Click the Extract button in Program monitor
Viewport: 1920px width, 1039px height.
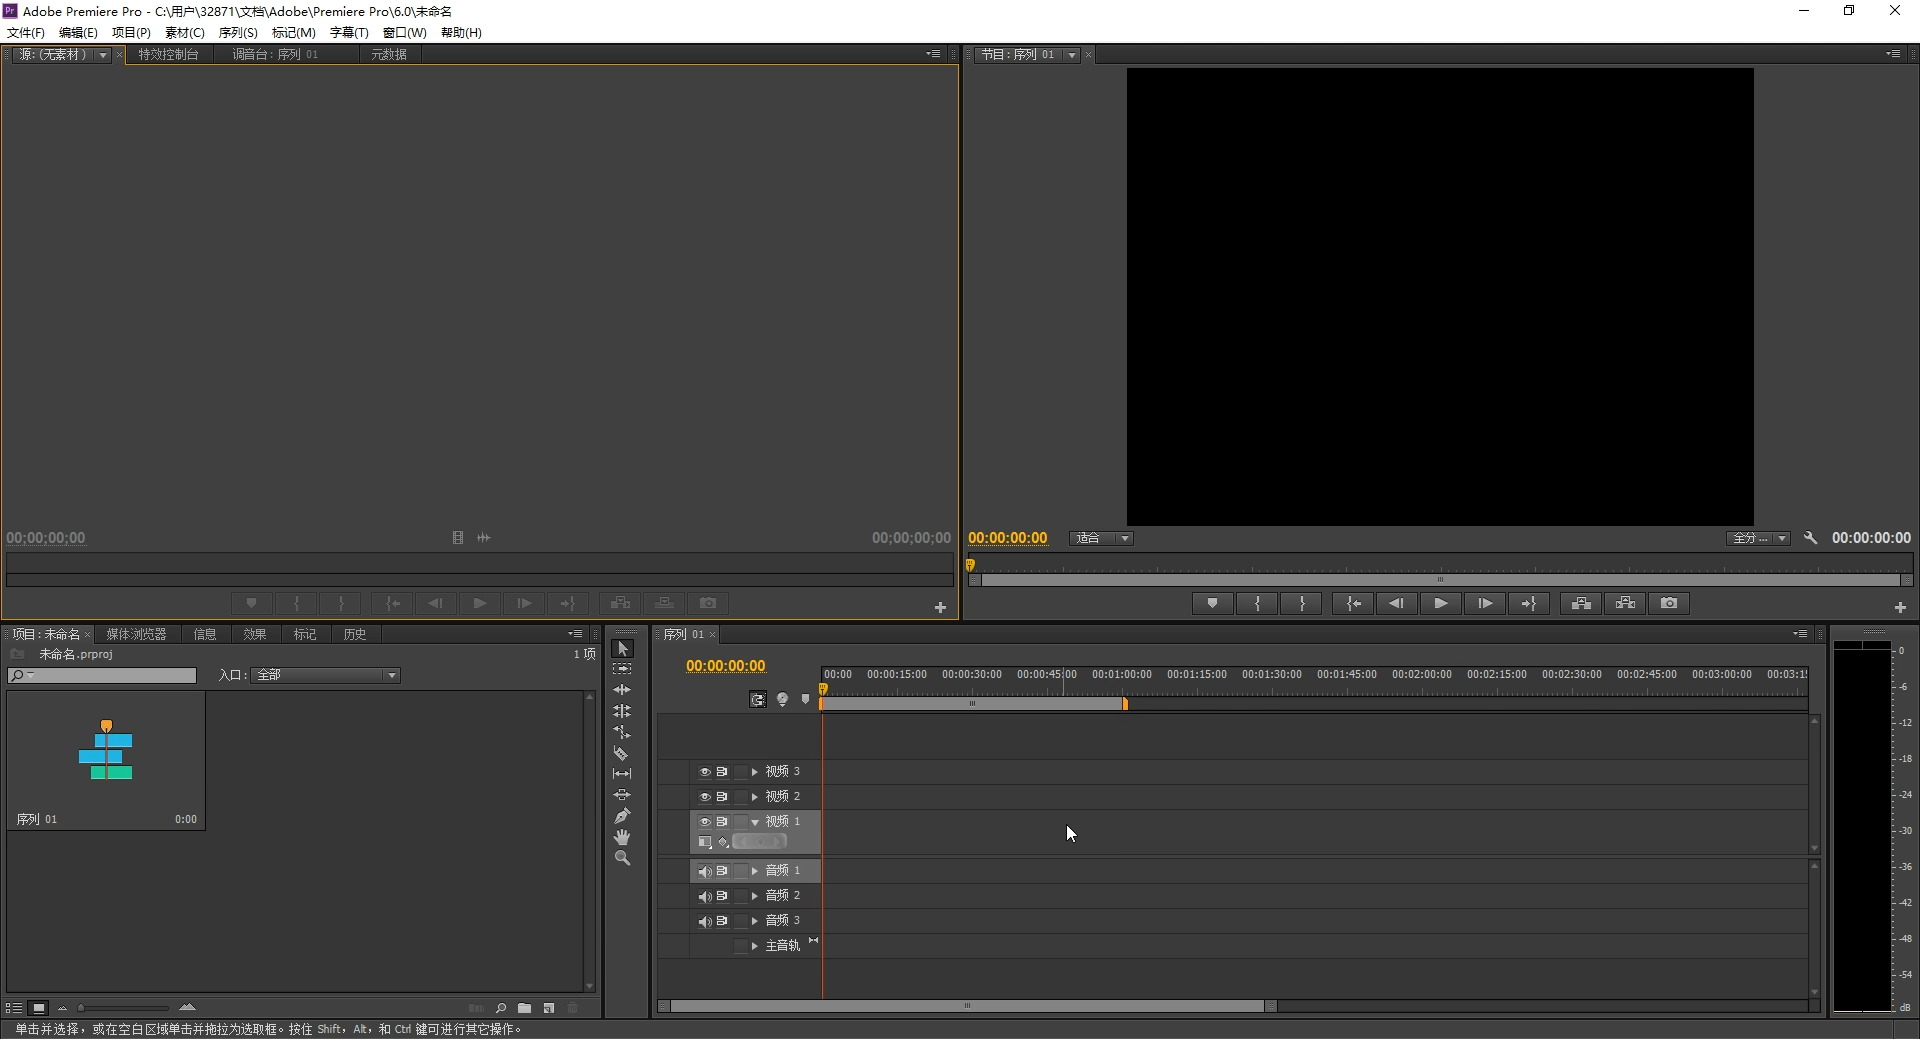(x=1625, y=603)
